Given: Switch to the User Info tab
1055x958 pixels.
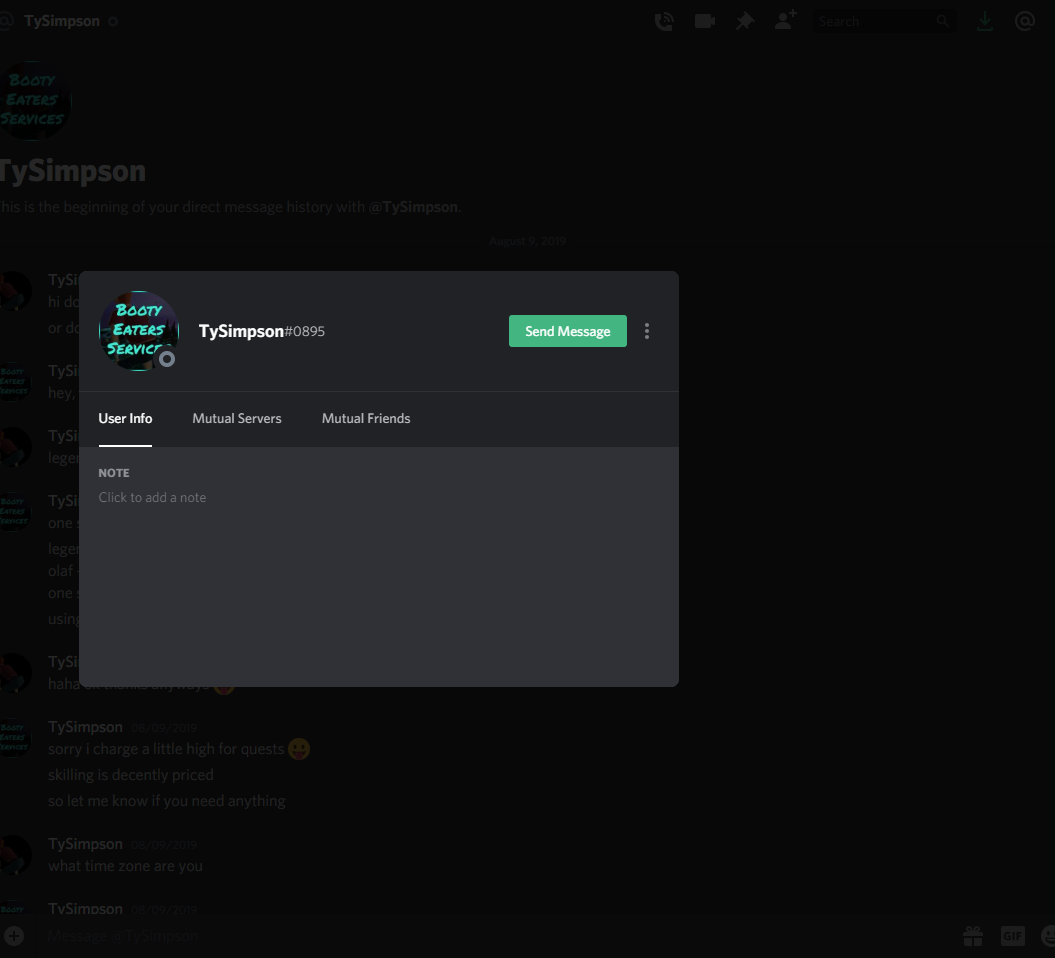Looking at the screenshot, I should (125, 418).
